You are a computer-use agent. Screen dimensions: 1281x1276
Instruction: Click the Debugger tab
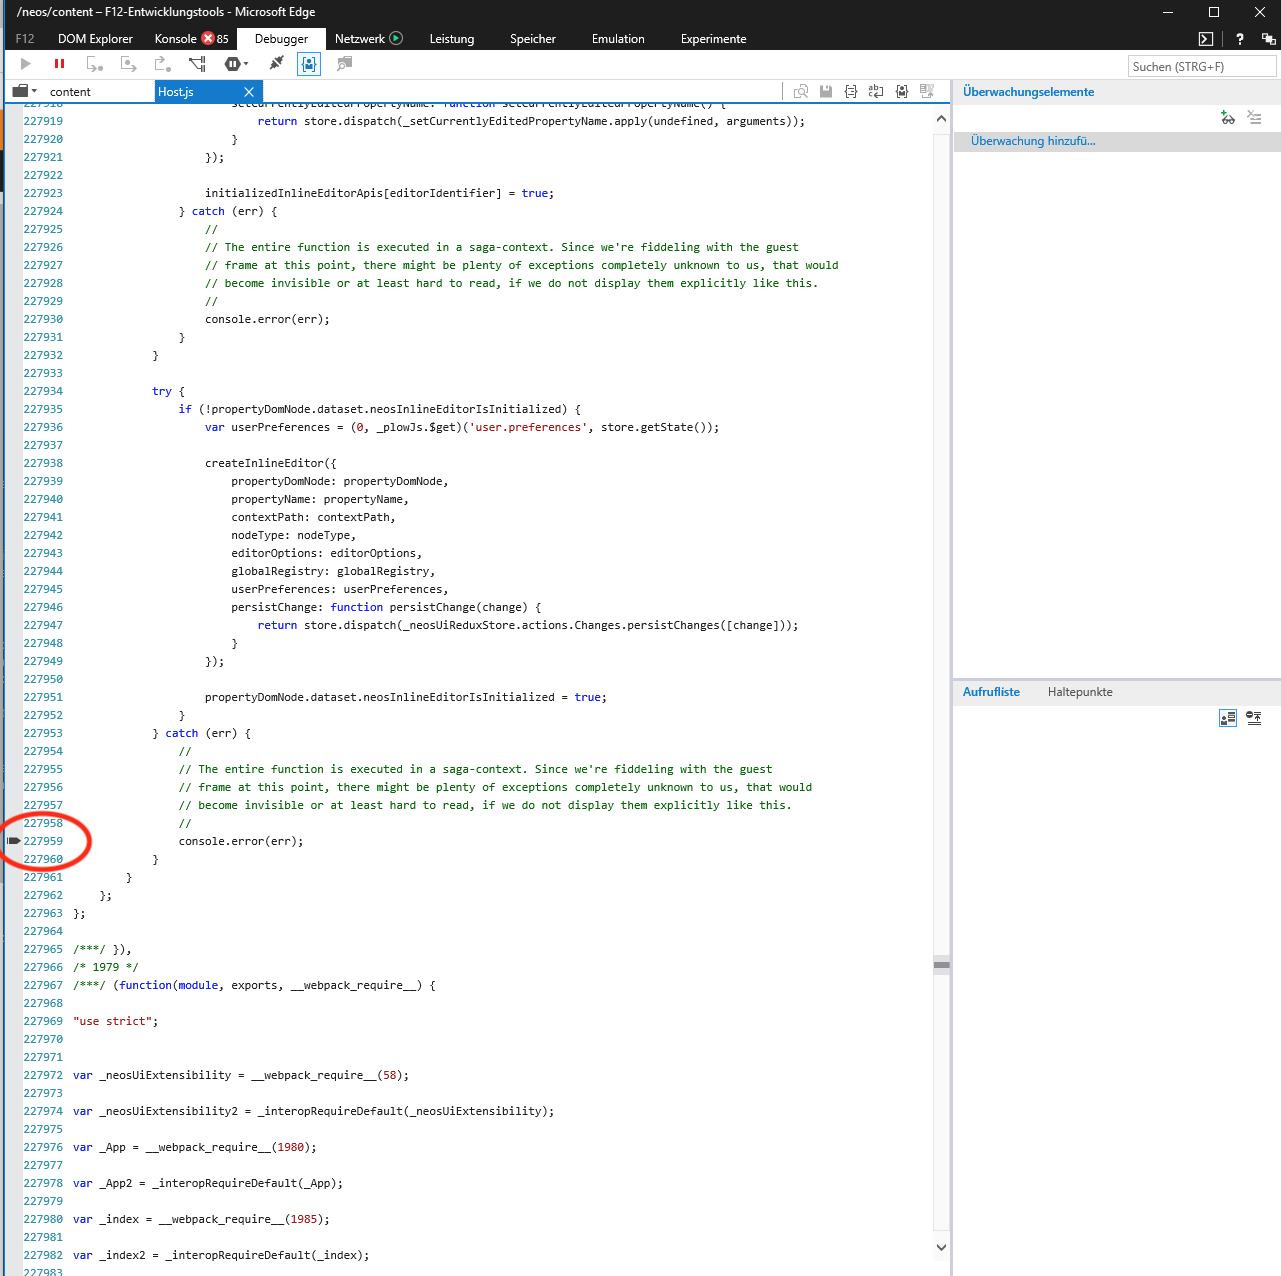(x=282, y=39)
